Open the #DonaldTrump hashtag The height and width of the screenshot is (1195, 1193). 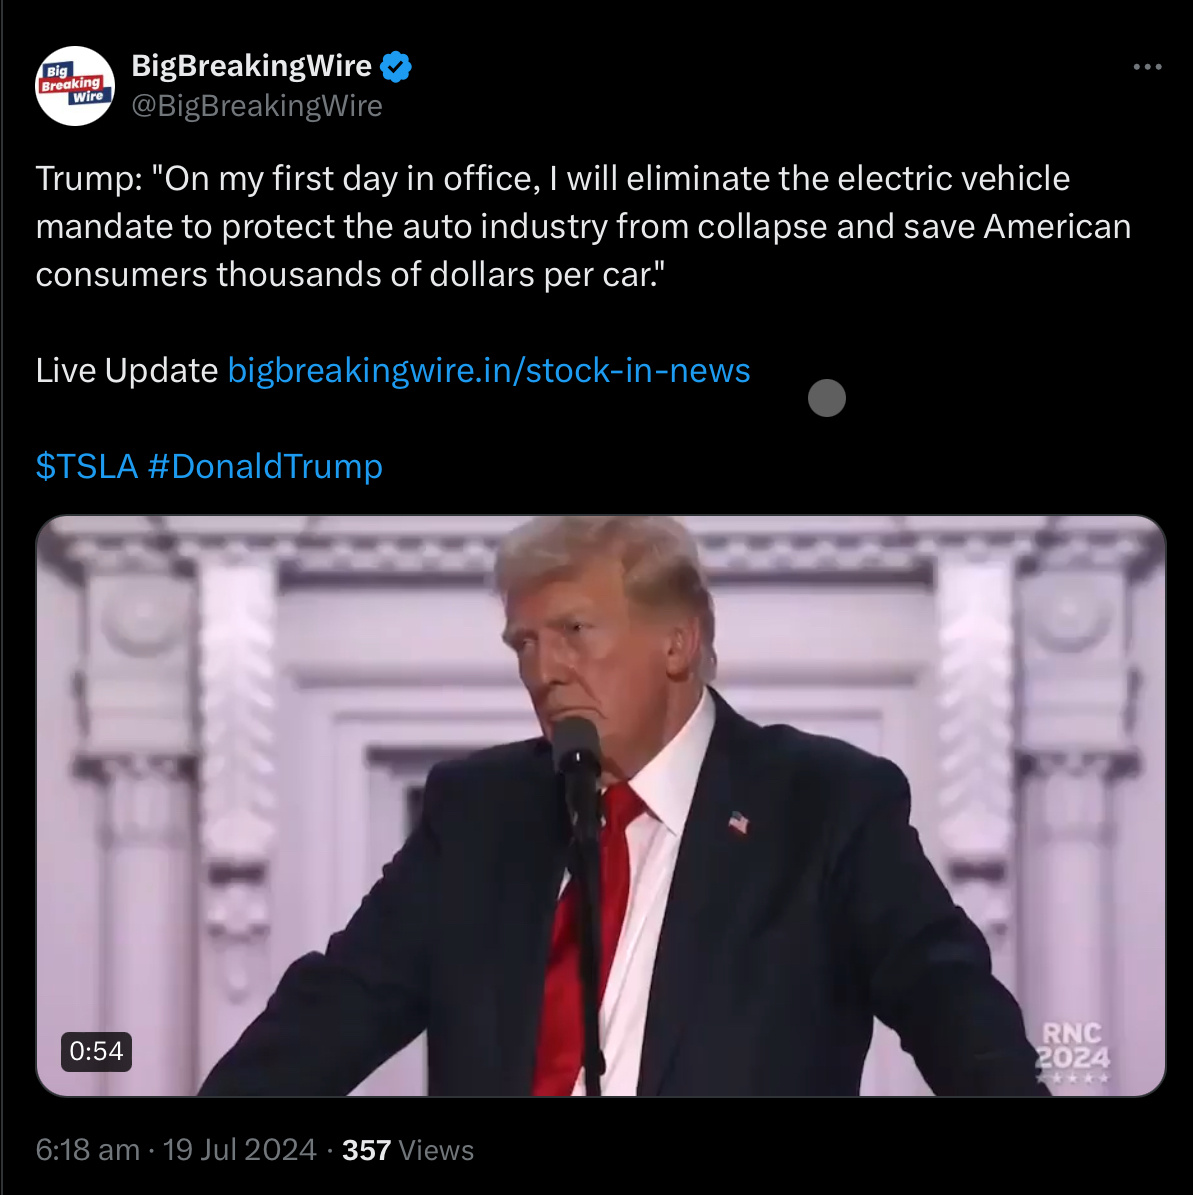(x=265, y=466)
